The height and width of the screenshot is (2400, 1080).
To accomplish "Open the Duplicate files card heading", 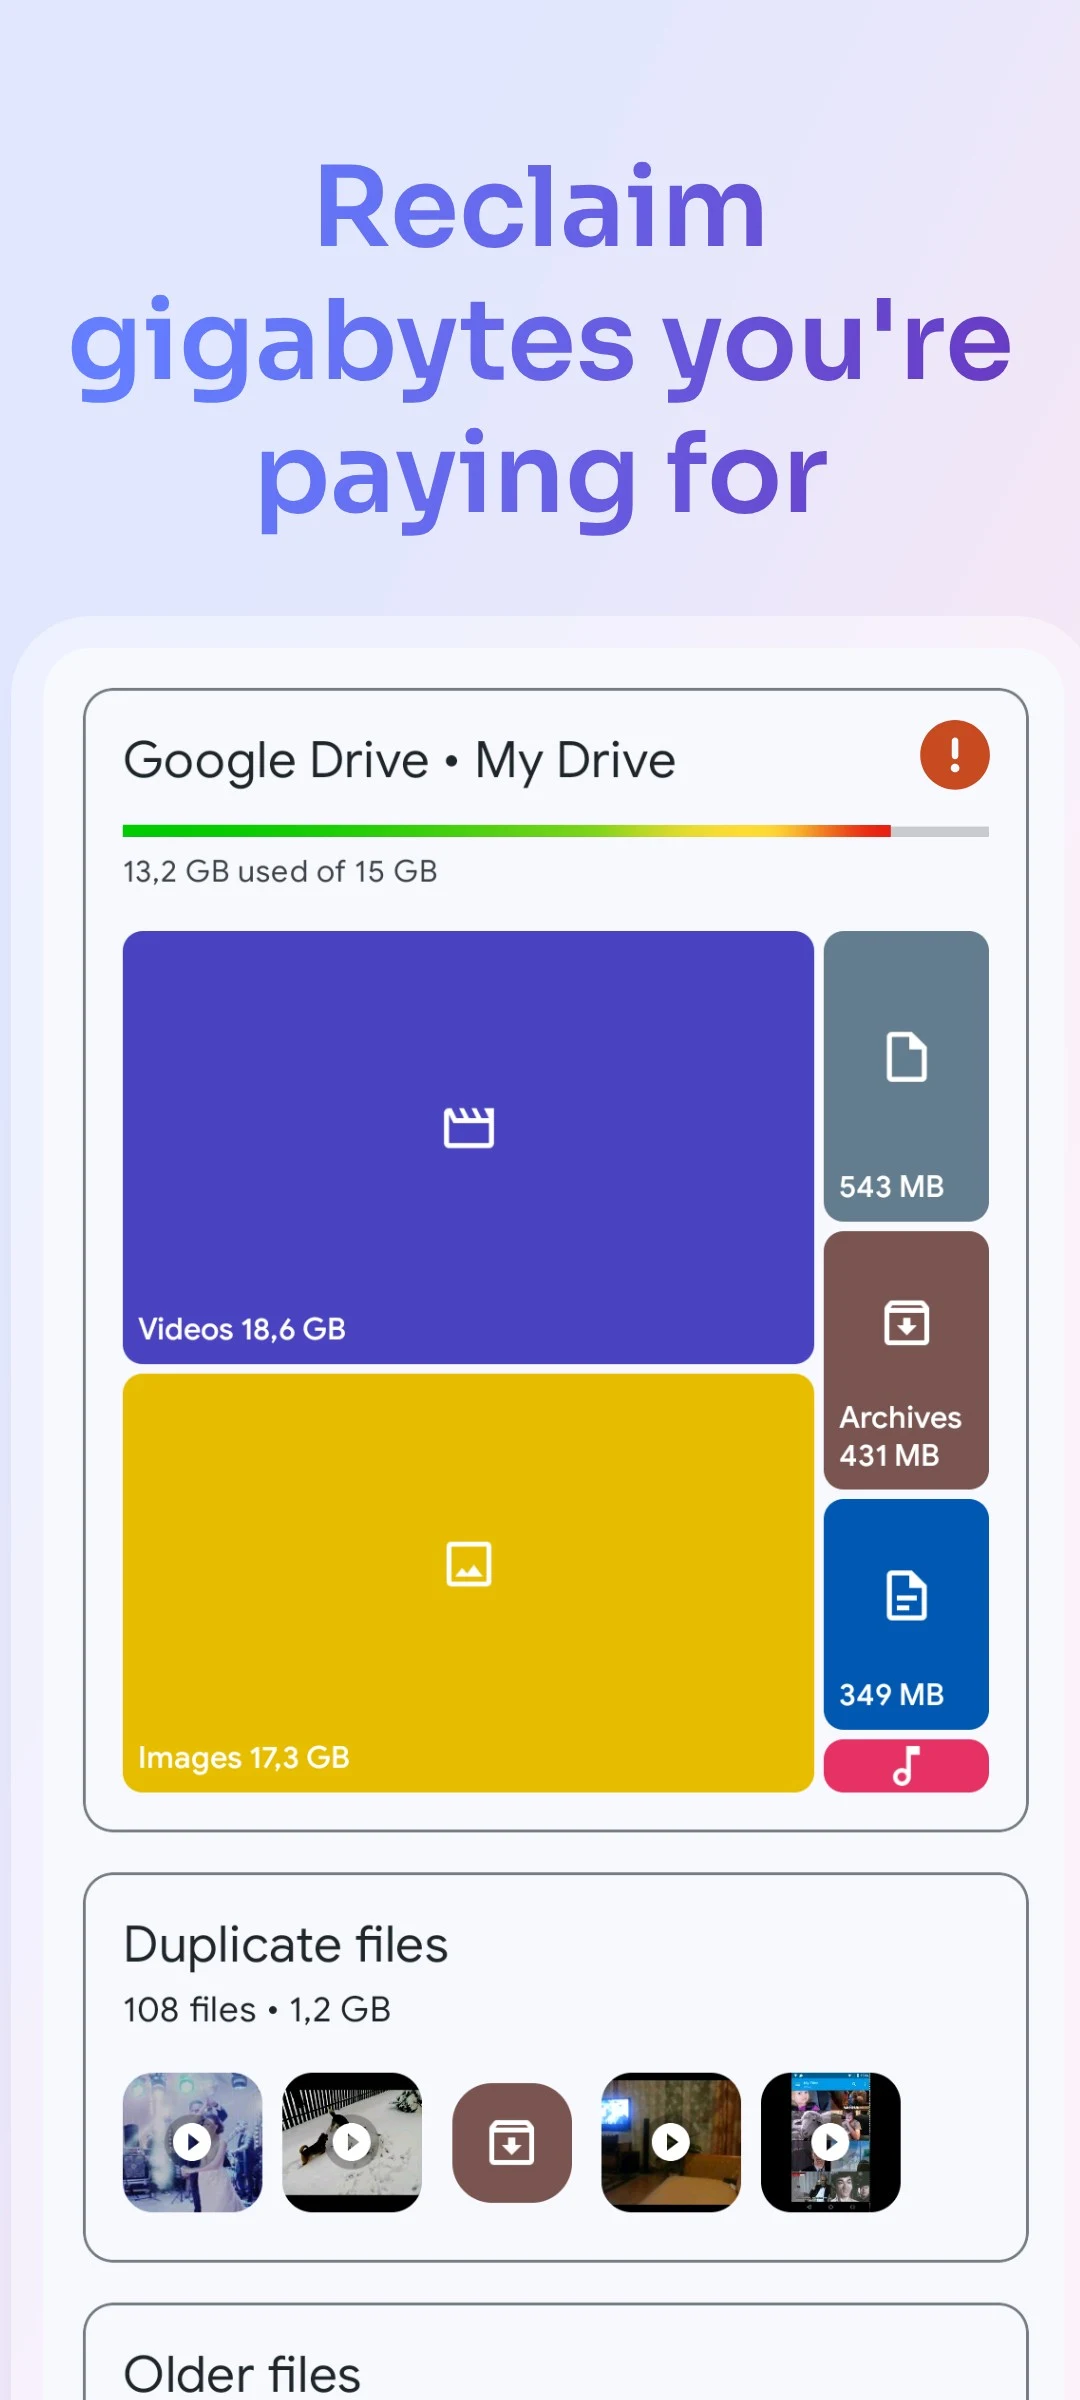I will [286, 1944].
